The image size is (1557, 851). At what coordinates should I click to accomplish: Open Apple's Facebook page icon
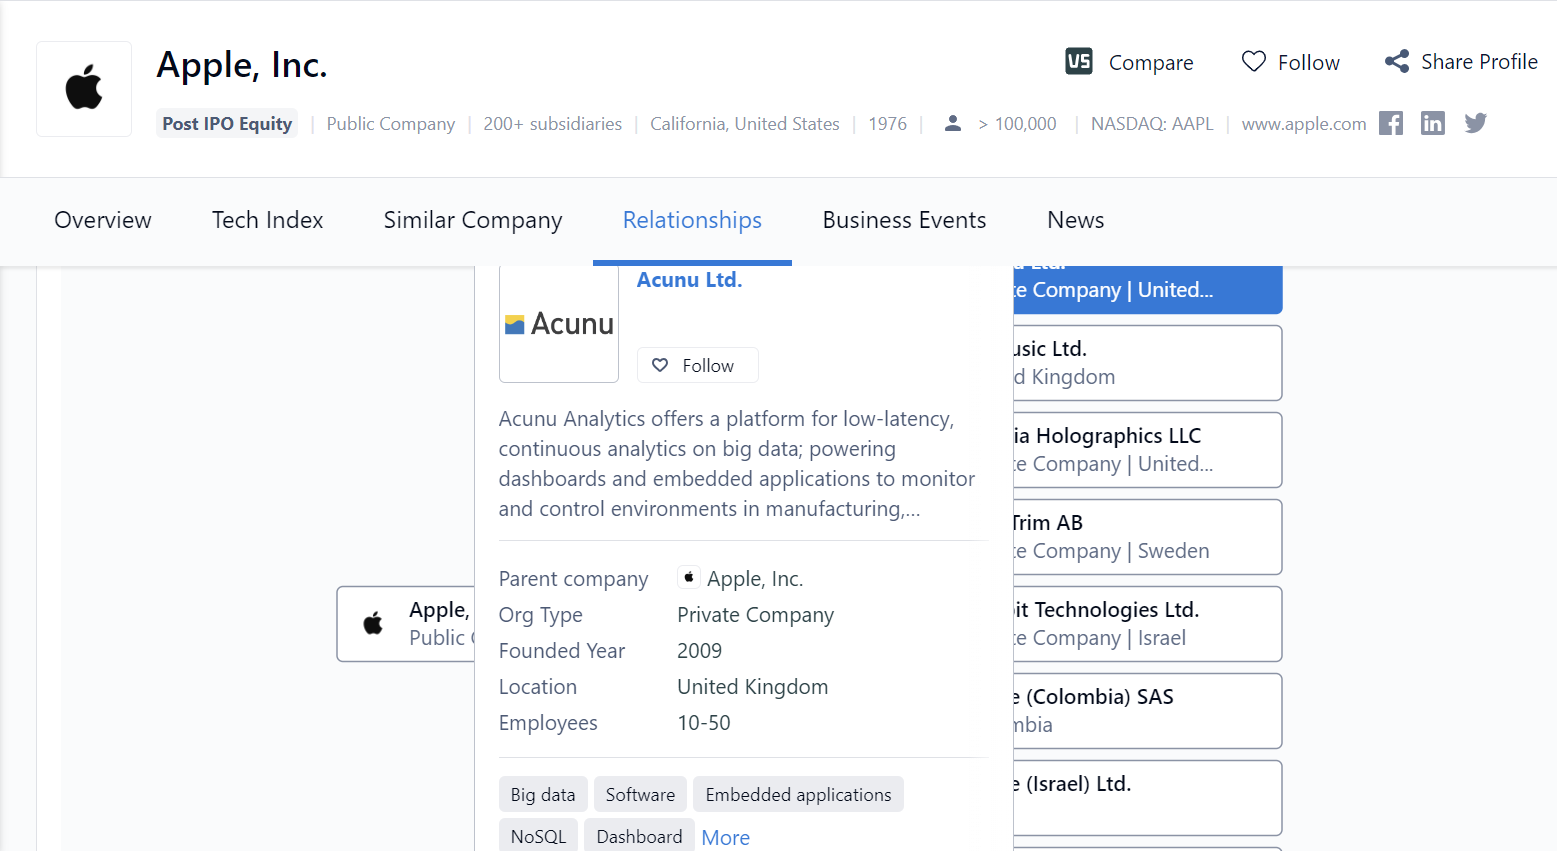click(1391, 122)
